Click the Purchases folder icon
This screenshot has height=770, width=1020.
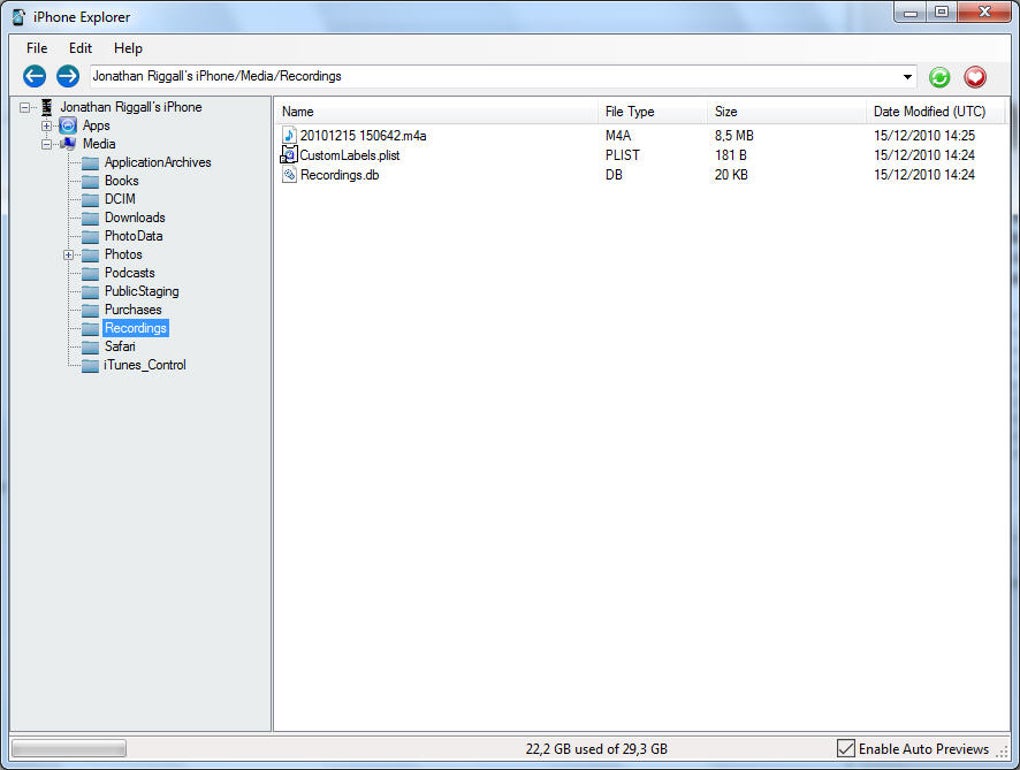click(x=90, y=310)
